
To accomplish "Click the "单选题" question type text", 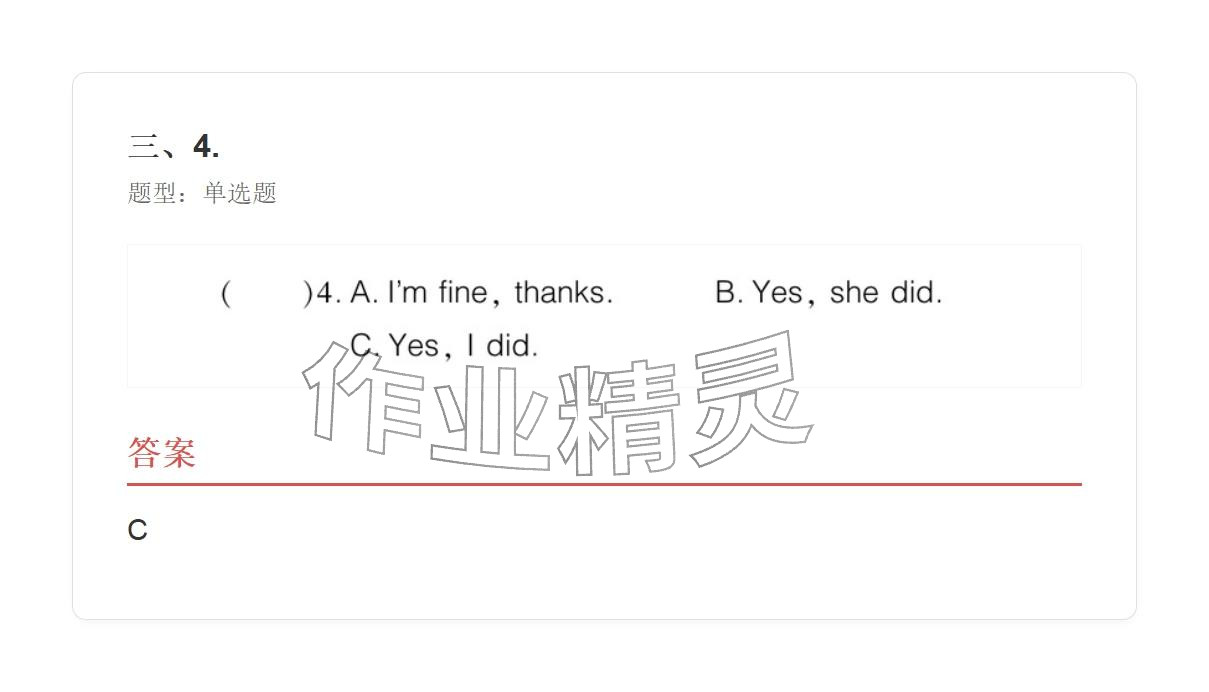I will click(x=240, y=193).
